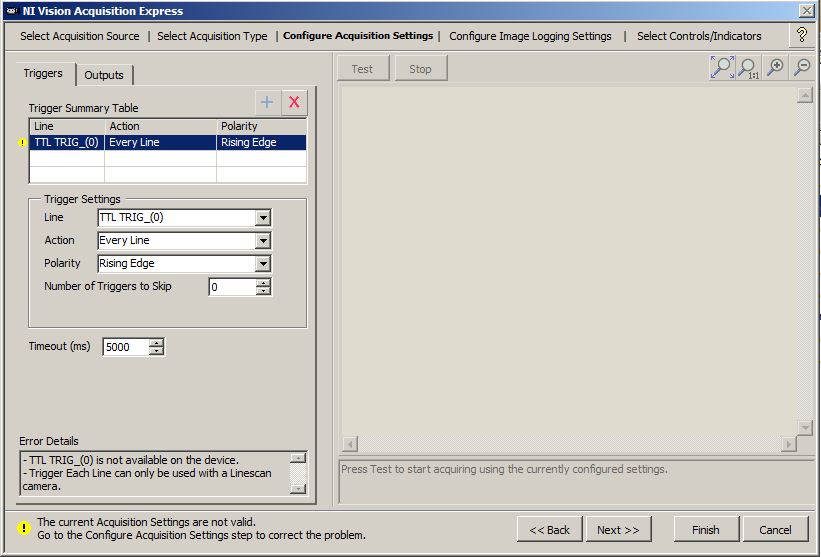This screenshot has width=821, height=557.
Task: Click the Line column header
Action: click(67, 126)
